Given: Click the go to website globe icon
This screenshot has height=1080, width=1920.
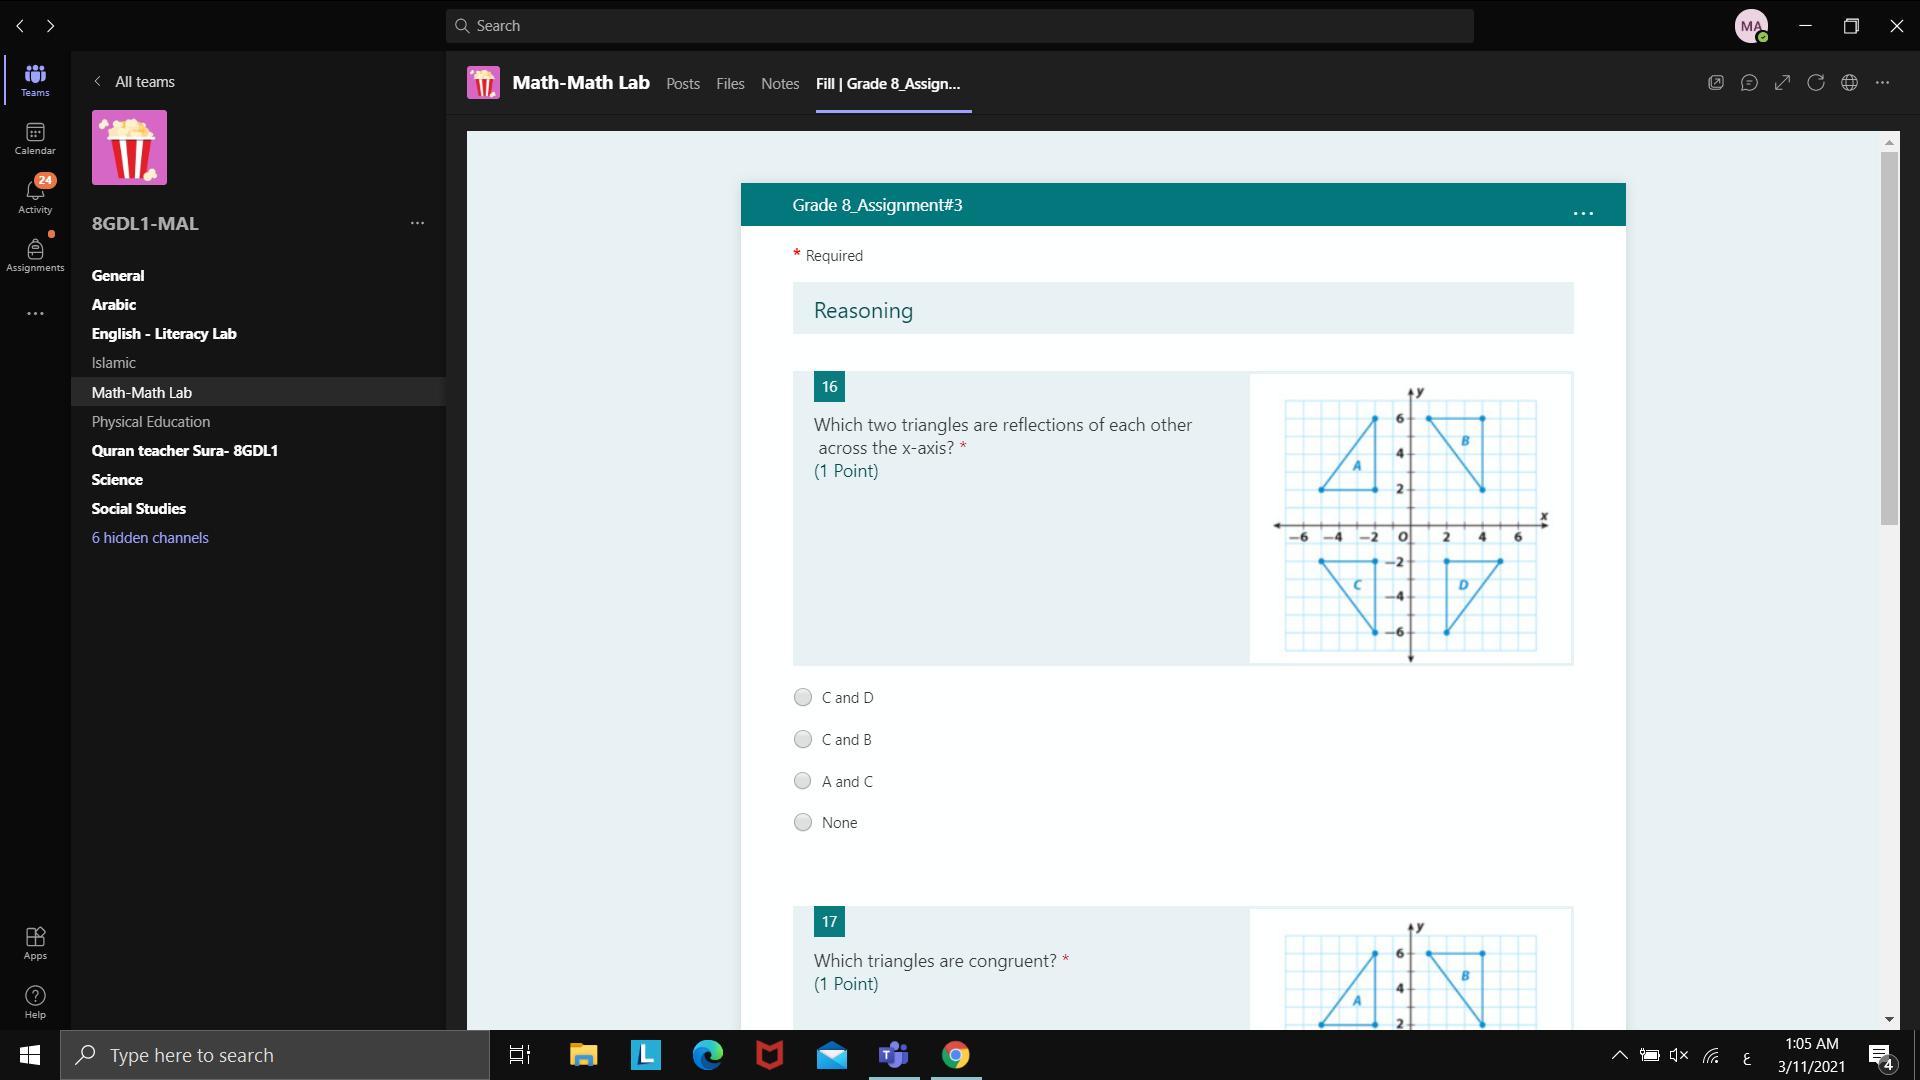Looking at the screenshot, I should [x=1849, y=83].
